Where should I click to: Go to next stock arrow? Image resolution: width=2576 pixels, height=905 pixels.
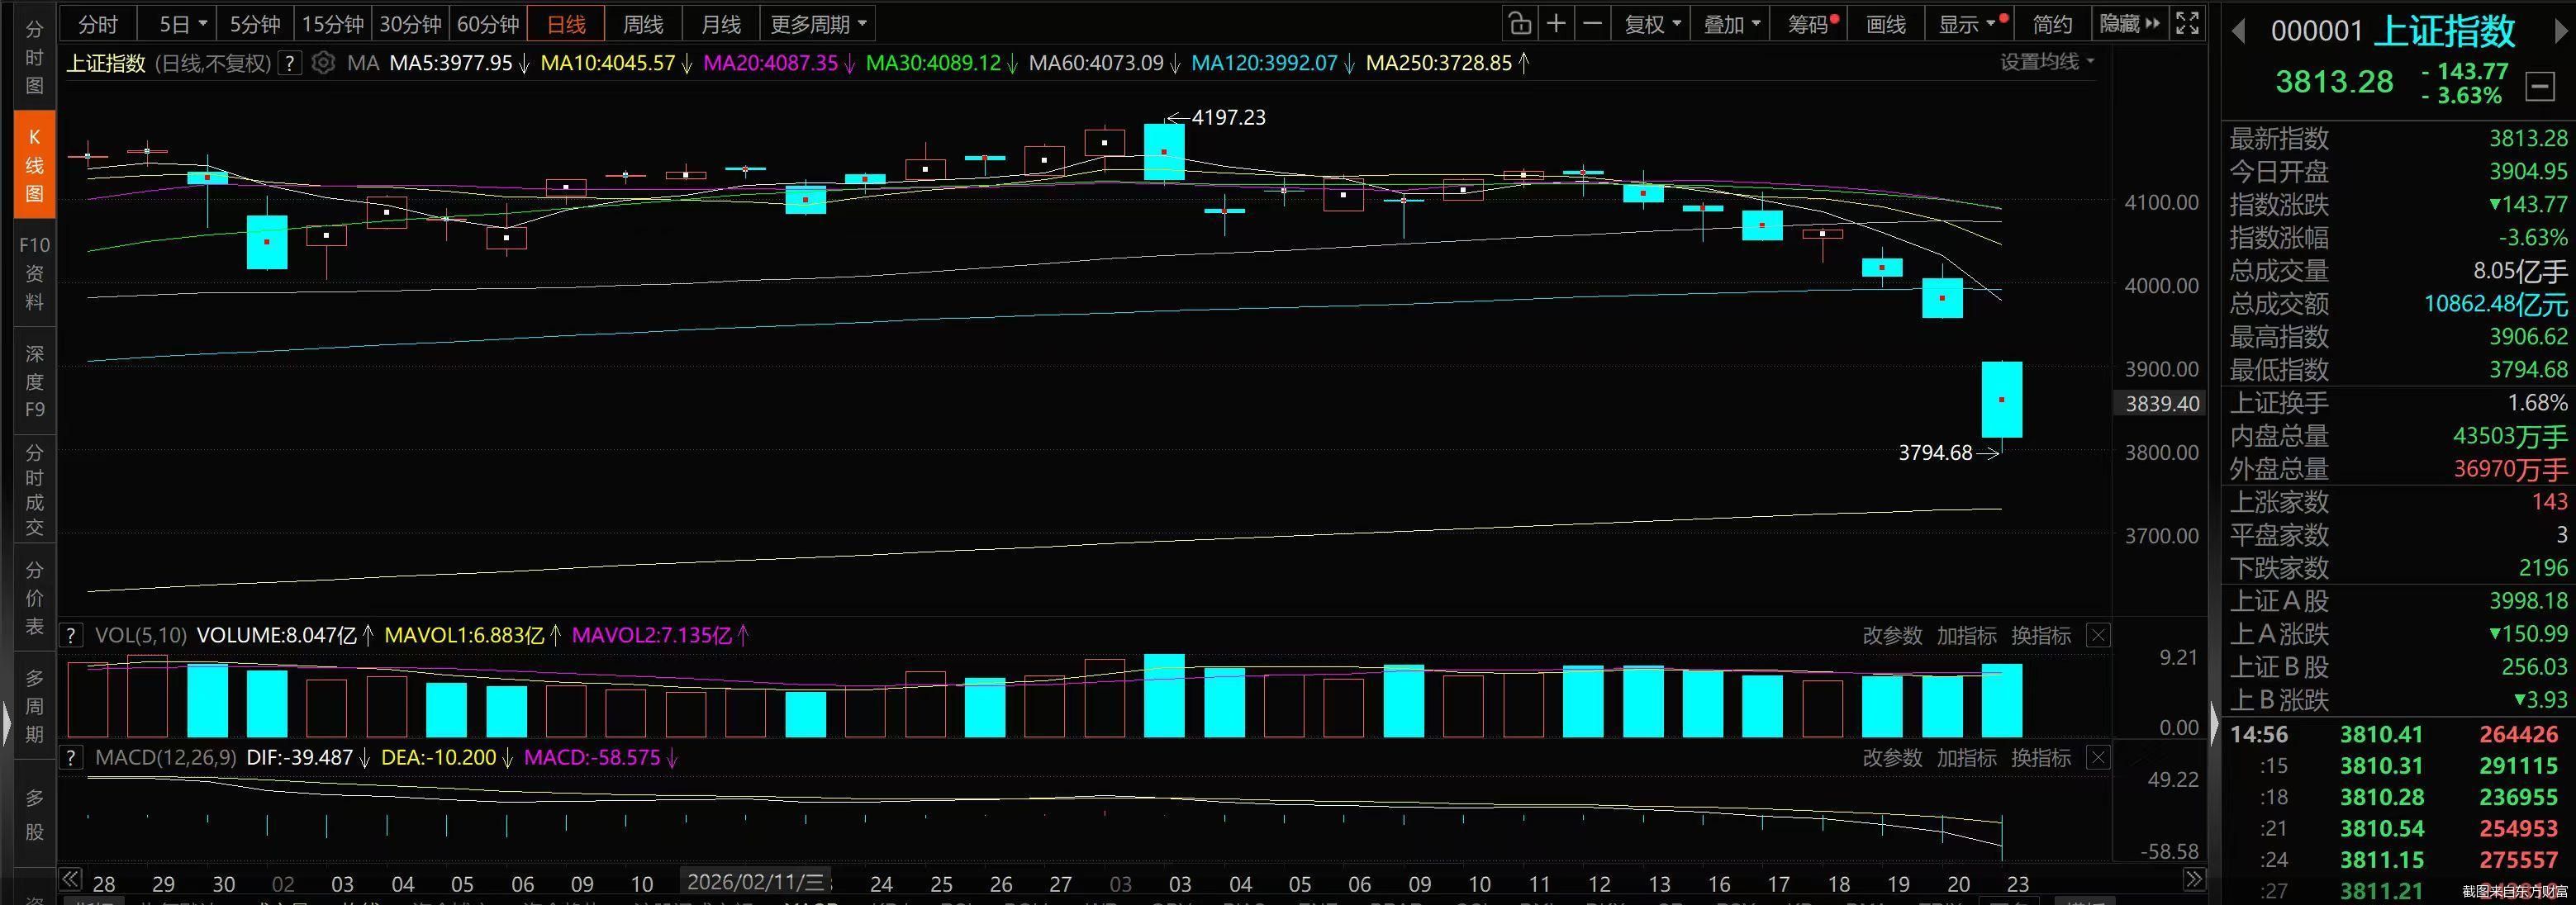click(2561, 32)
